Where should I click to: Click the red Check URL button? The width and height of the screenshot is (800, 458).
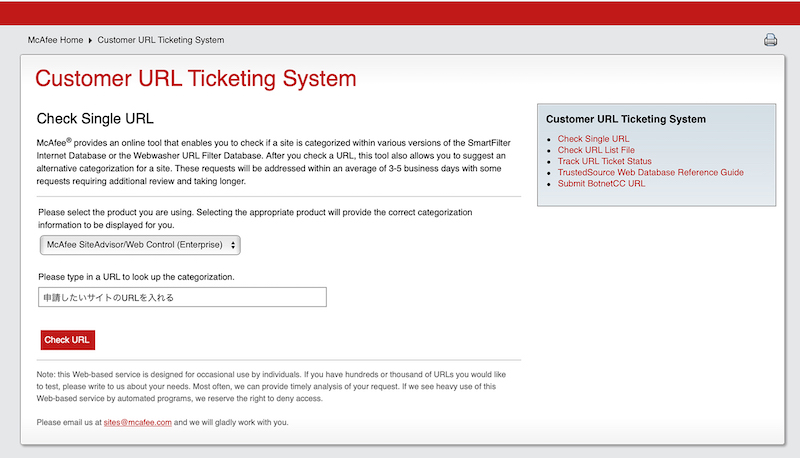click(x=67, y=340)
